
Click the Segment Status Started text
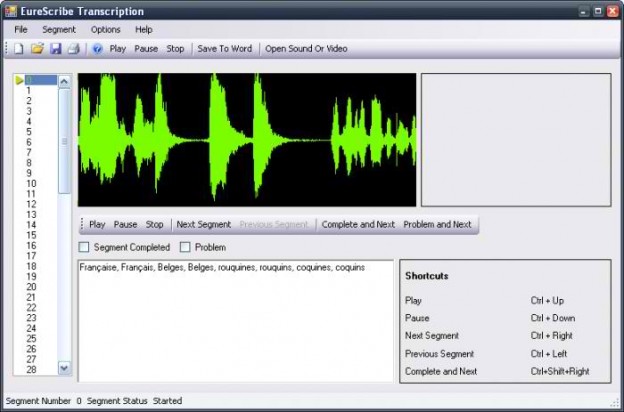pos(135,401)
